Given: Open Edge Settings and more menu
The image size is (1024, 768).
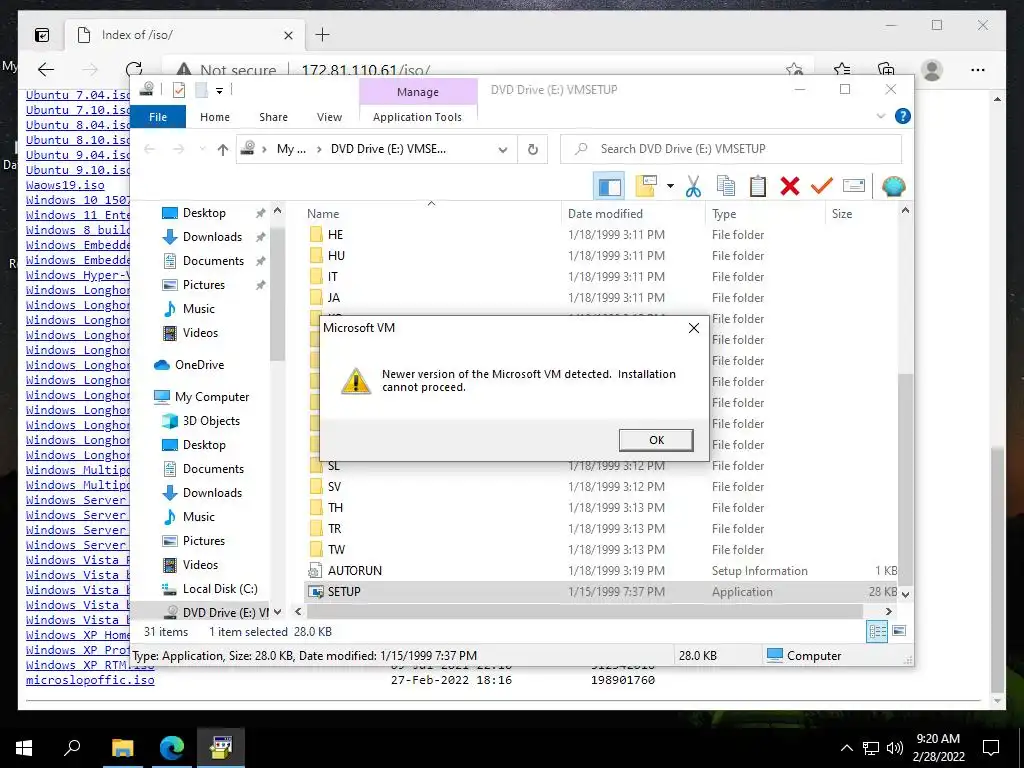Looking at the screenshot, I should pos(978,69).
